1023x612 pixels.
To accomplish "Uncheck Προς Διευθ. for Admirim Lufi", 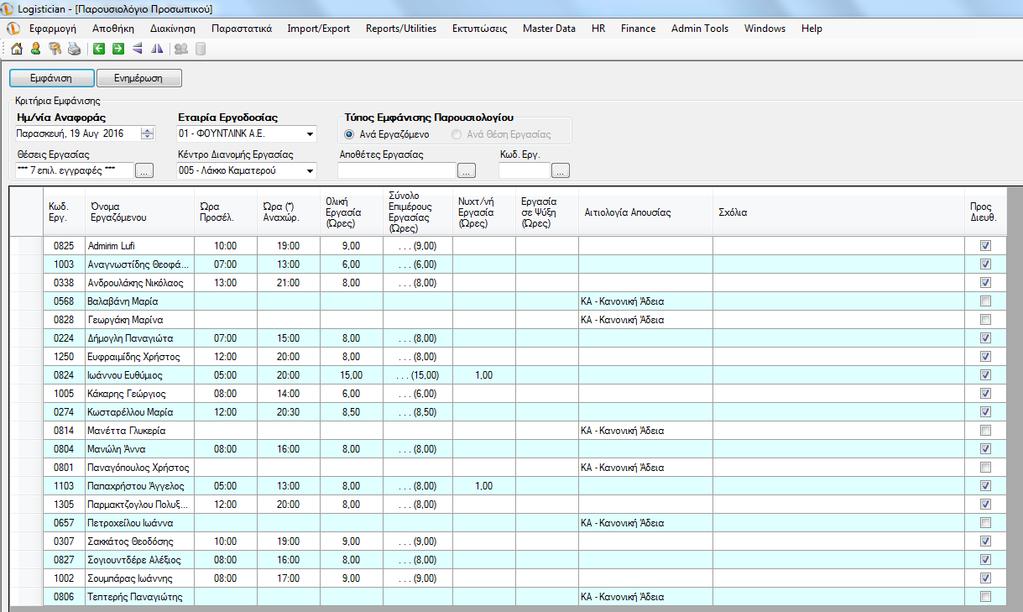I will [x=985, y=246].
